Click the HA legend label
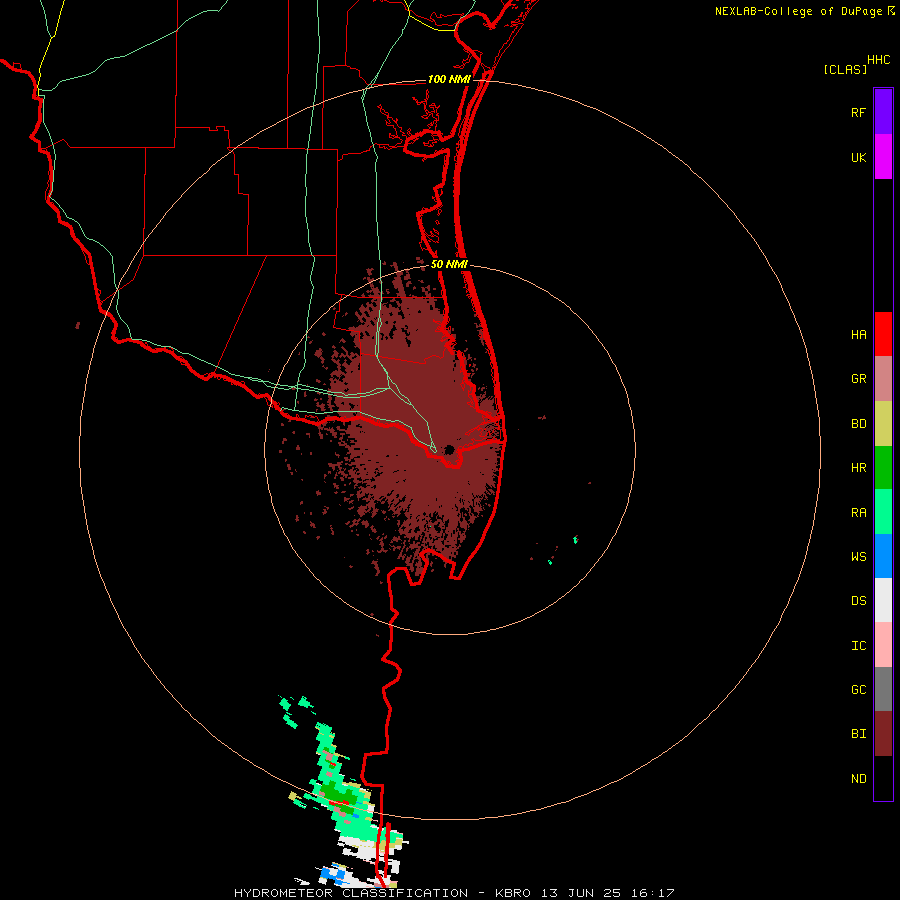The image size is (900, 900). [859, 335]
